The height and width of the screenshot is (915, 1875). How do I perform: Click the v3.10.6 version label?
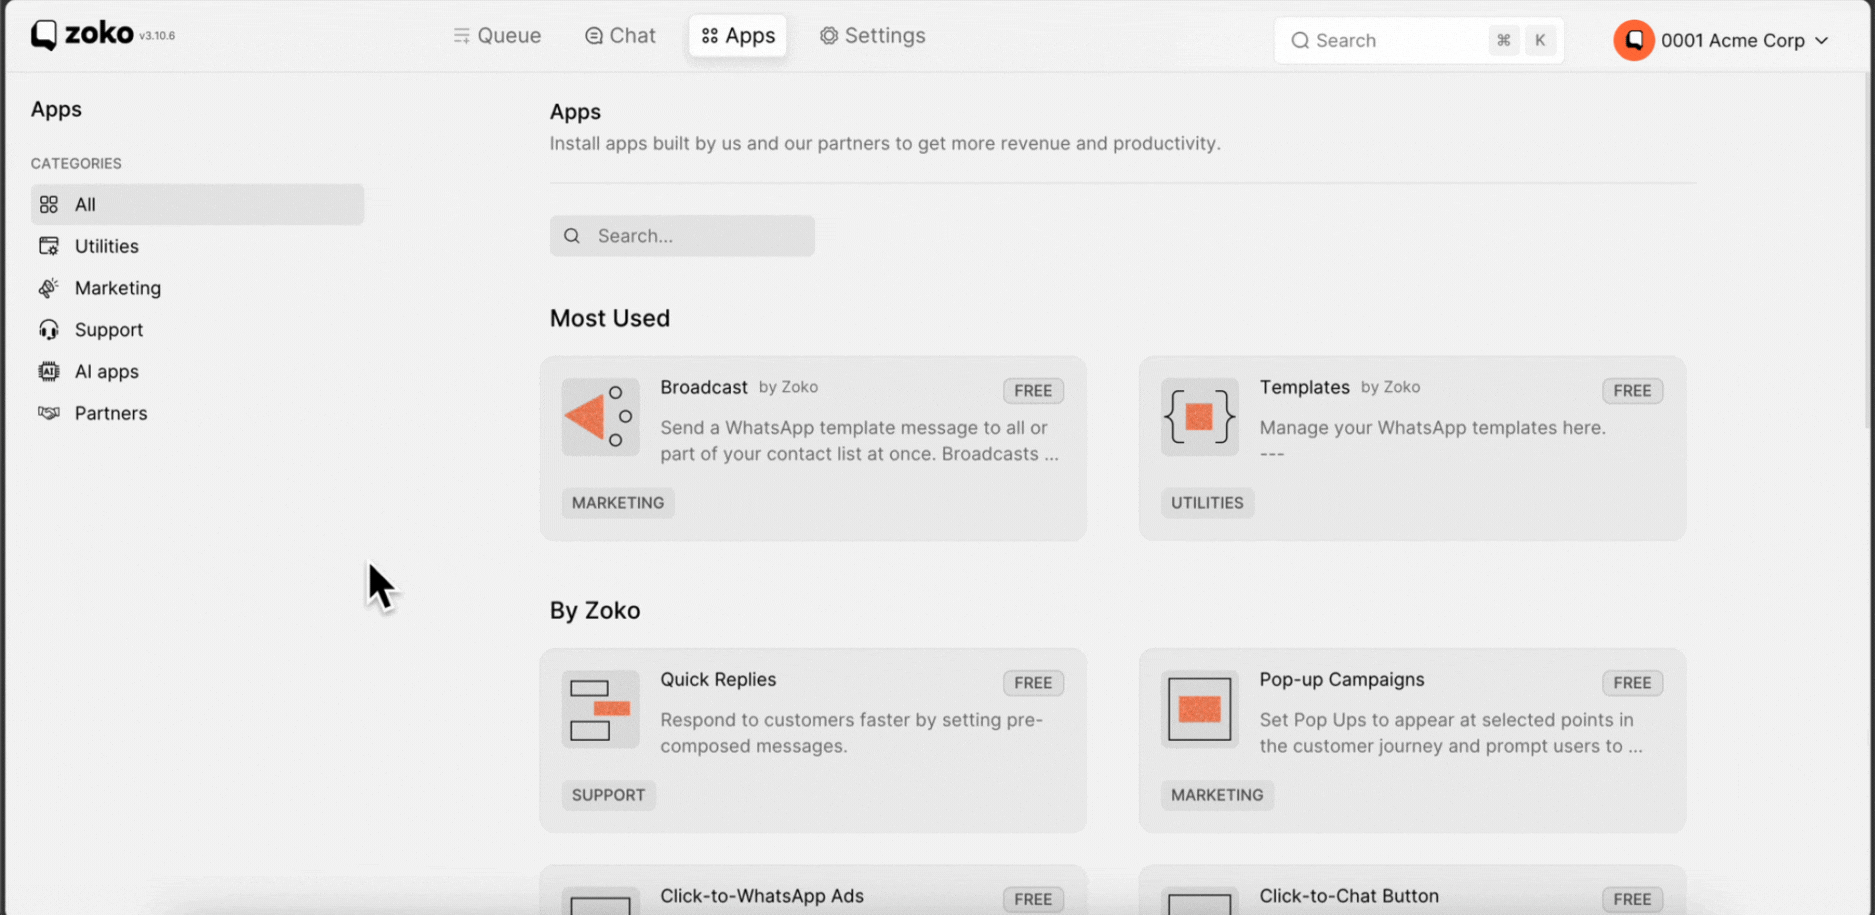tap(157, 36)
